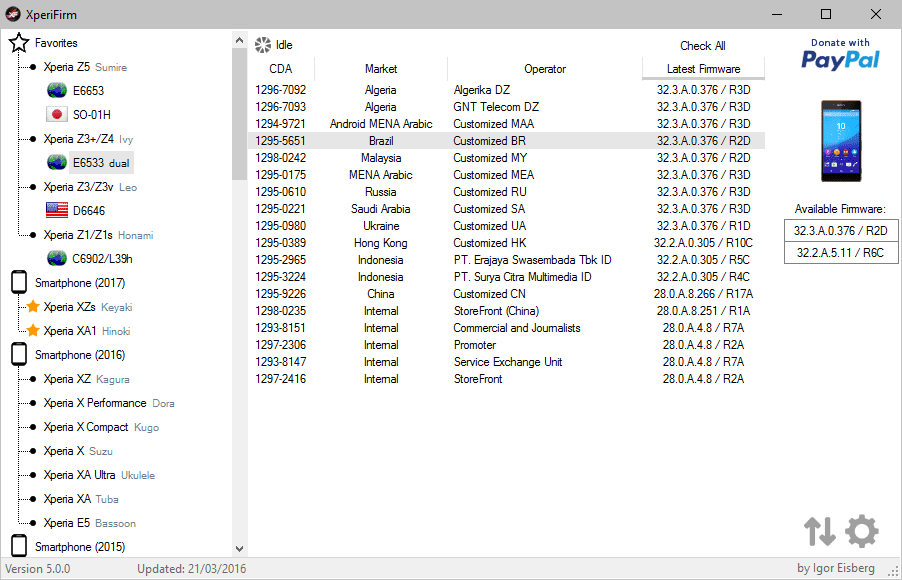Click scroll up arrow in device tree
Image resolution: width=902 pixels, height=580 pixels.
(x=239, y=40)
